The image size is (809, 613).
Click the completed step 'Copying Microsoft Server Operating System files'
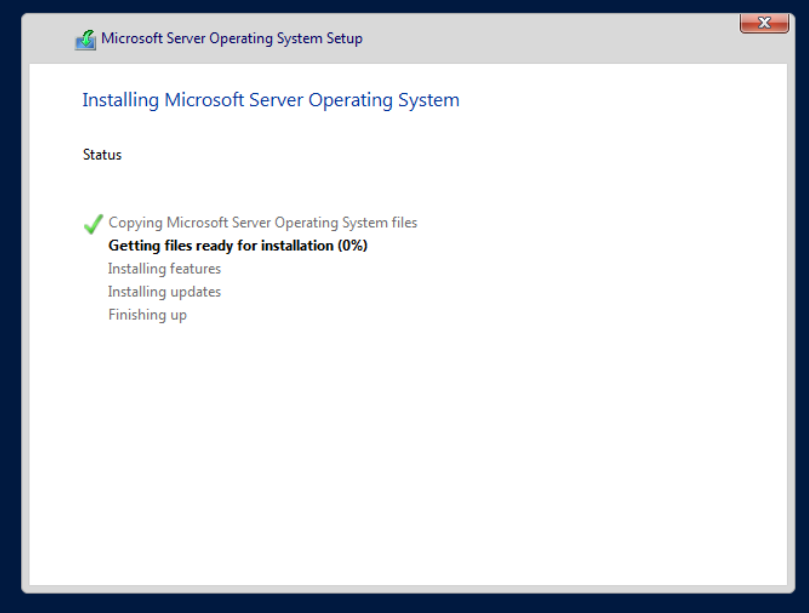262,223
